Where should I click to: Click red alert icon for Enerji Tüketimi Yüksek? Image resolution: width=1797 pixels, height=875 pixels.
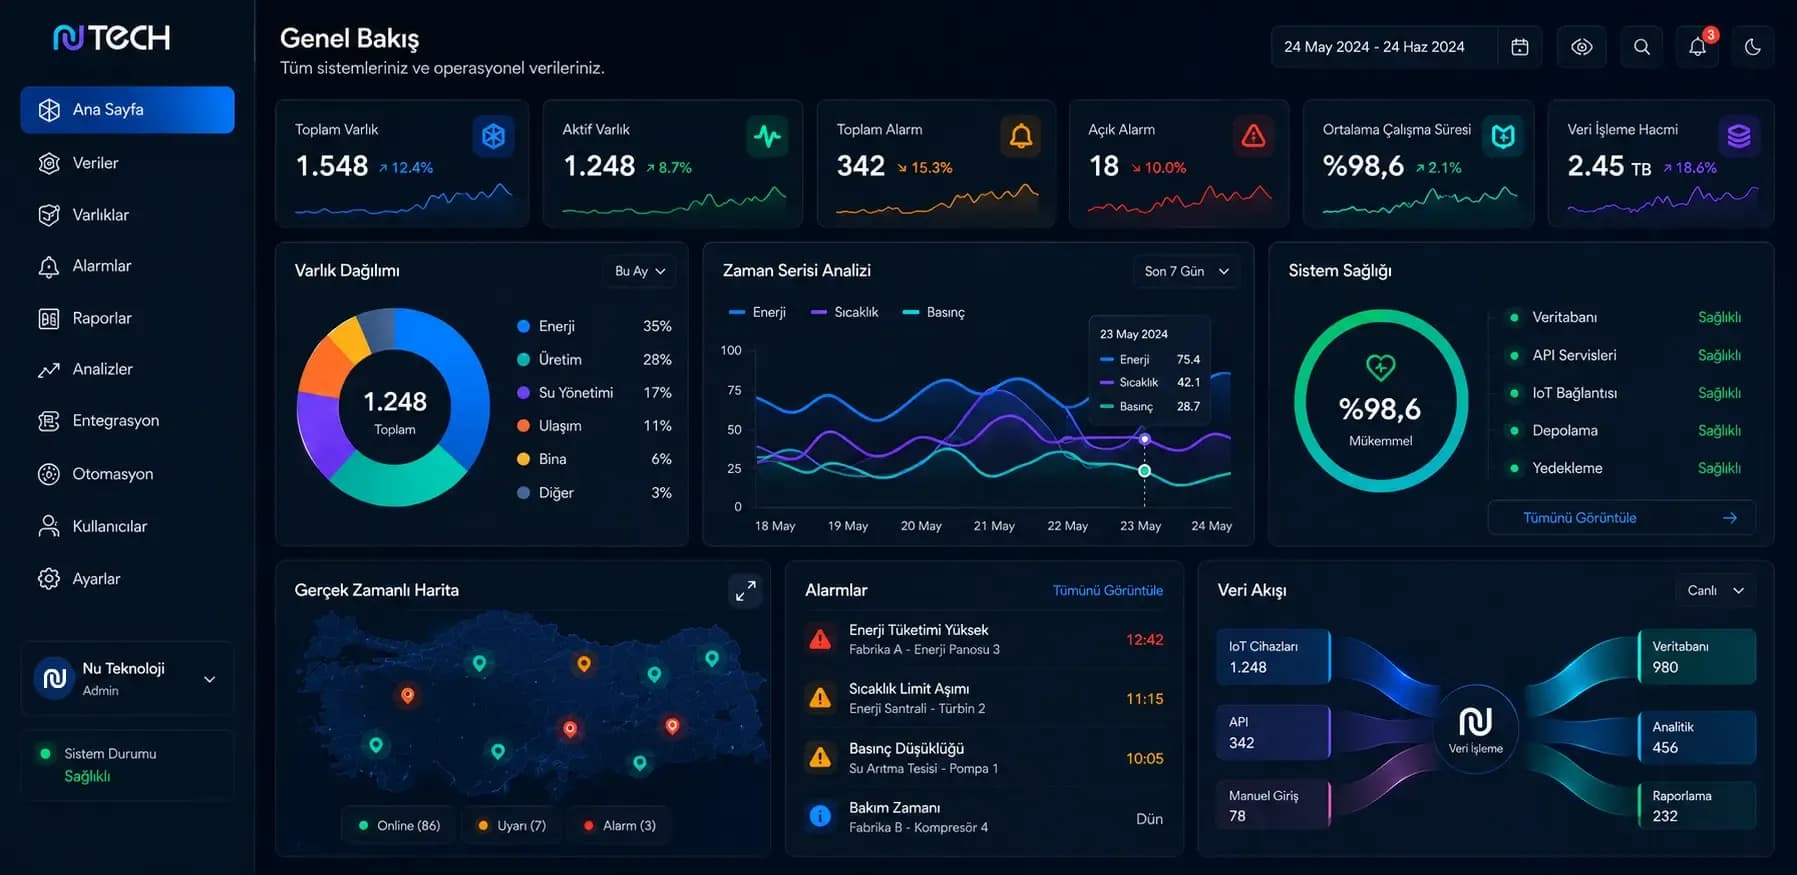820,639
